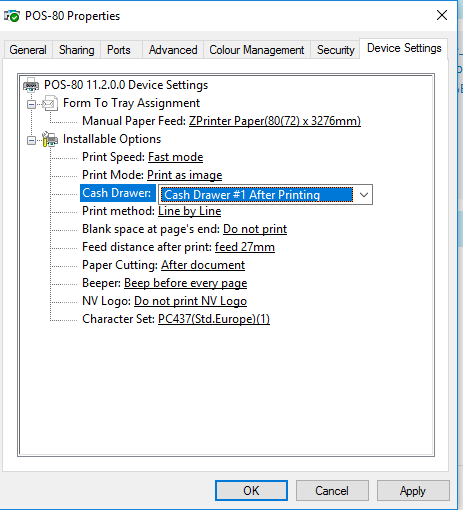Screen dimensions: 463x510
Task: Select the printer icon beside Device Settings root
Action: (x=31, y=85)
